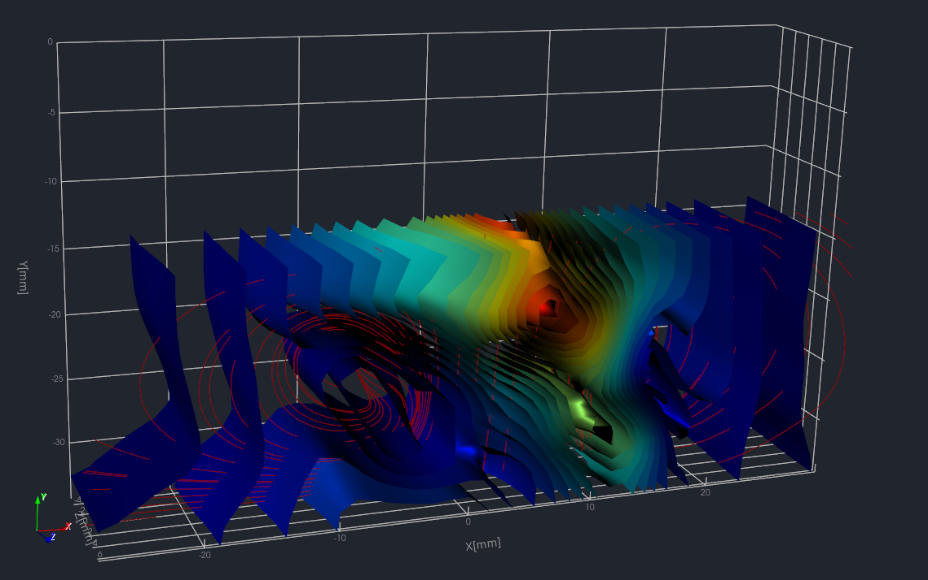Click the -30 tick label on the Y axis
This screenshot has height=580, width=928.
pyautogui.click(x=45, y=442)
